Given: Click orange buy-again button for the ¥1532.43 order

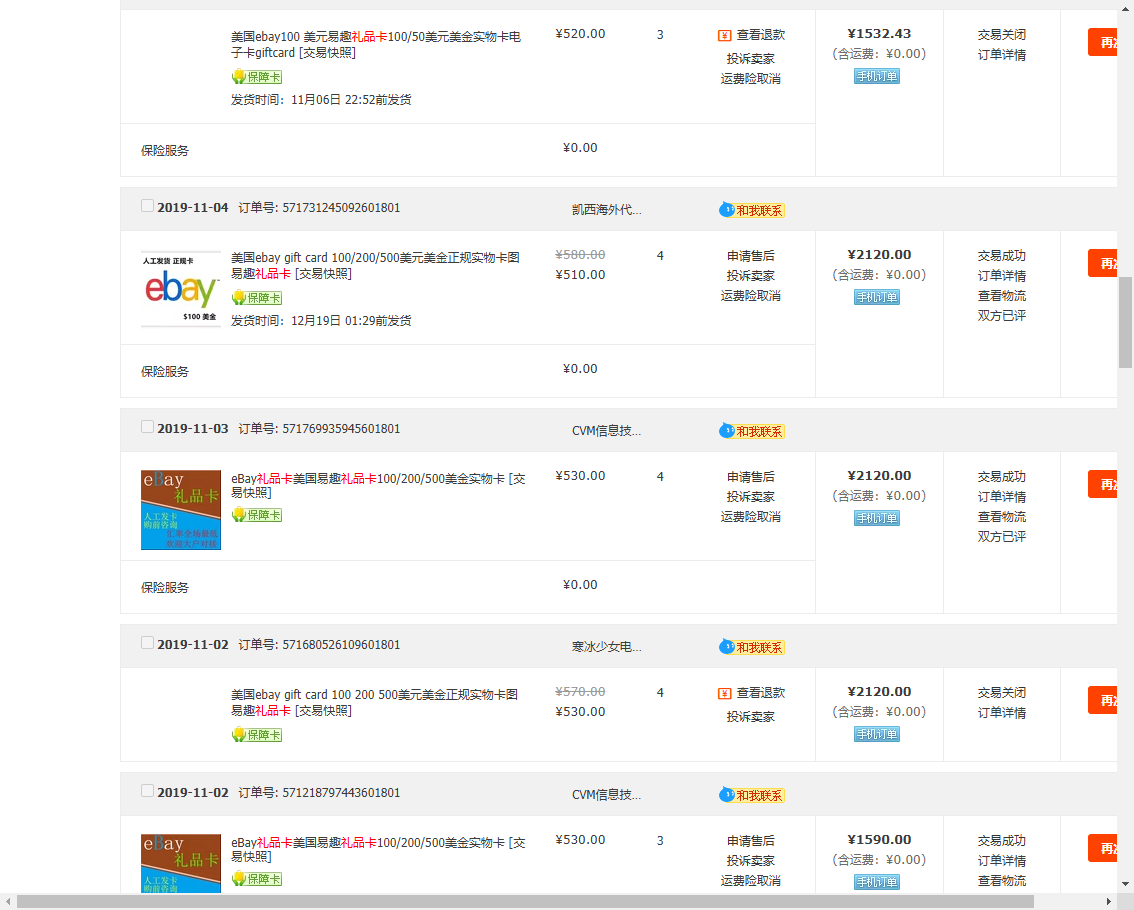Looking at the screenshot, I should point(1103,43).
